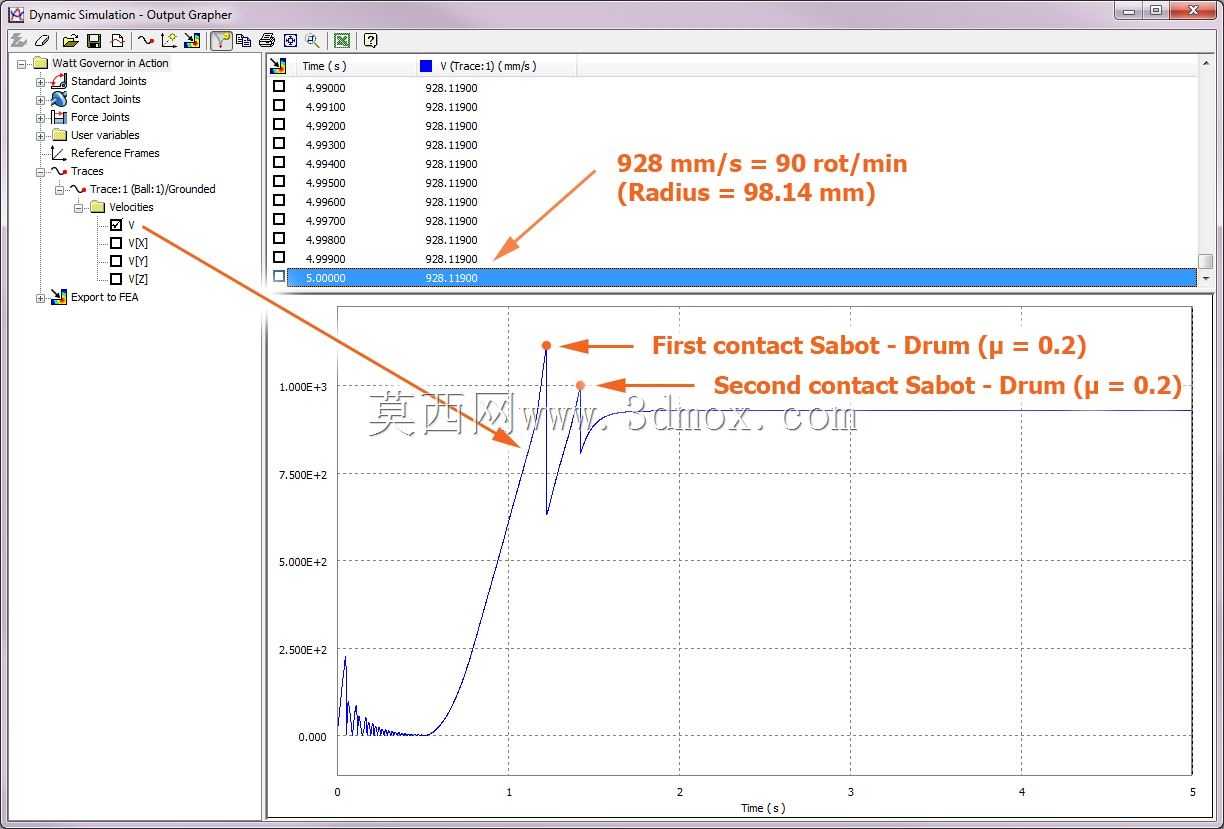
Task: Click the blue curve color swatch in header
Action: click(426, 66)
